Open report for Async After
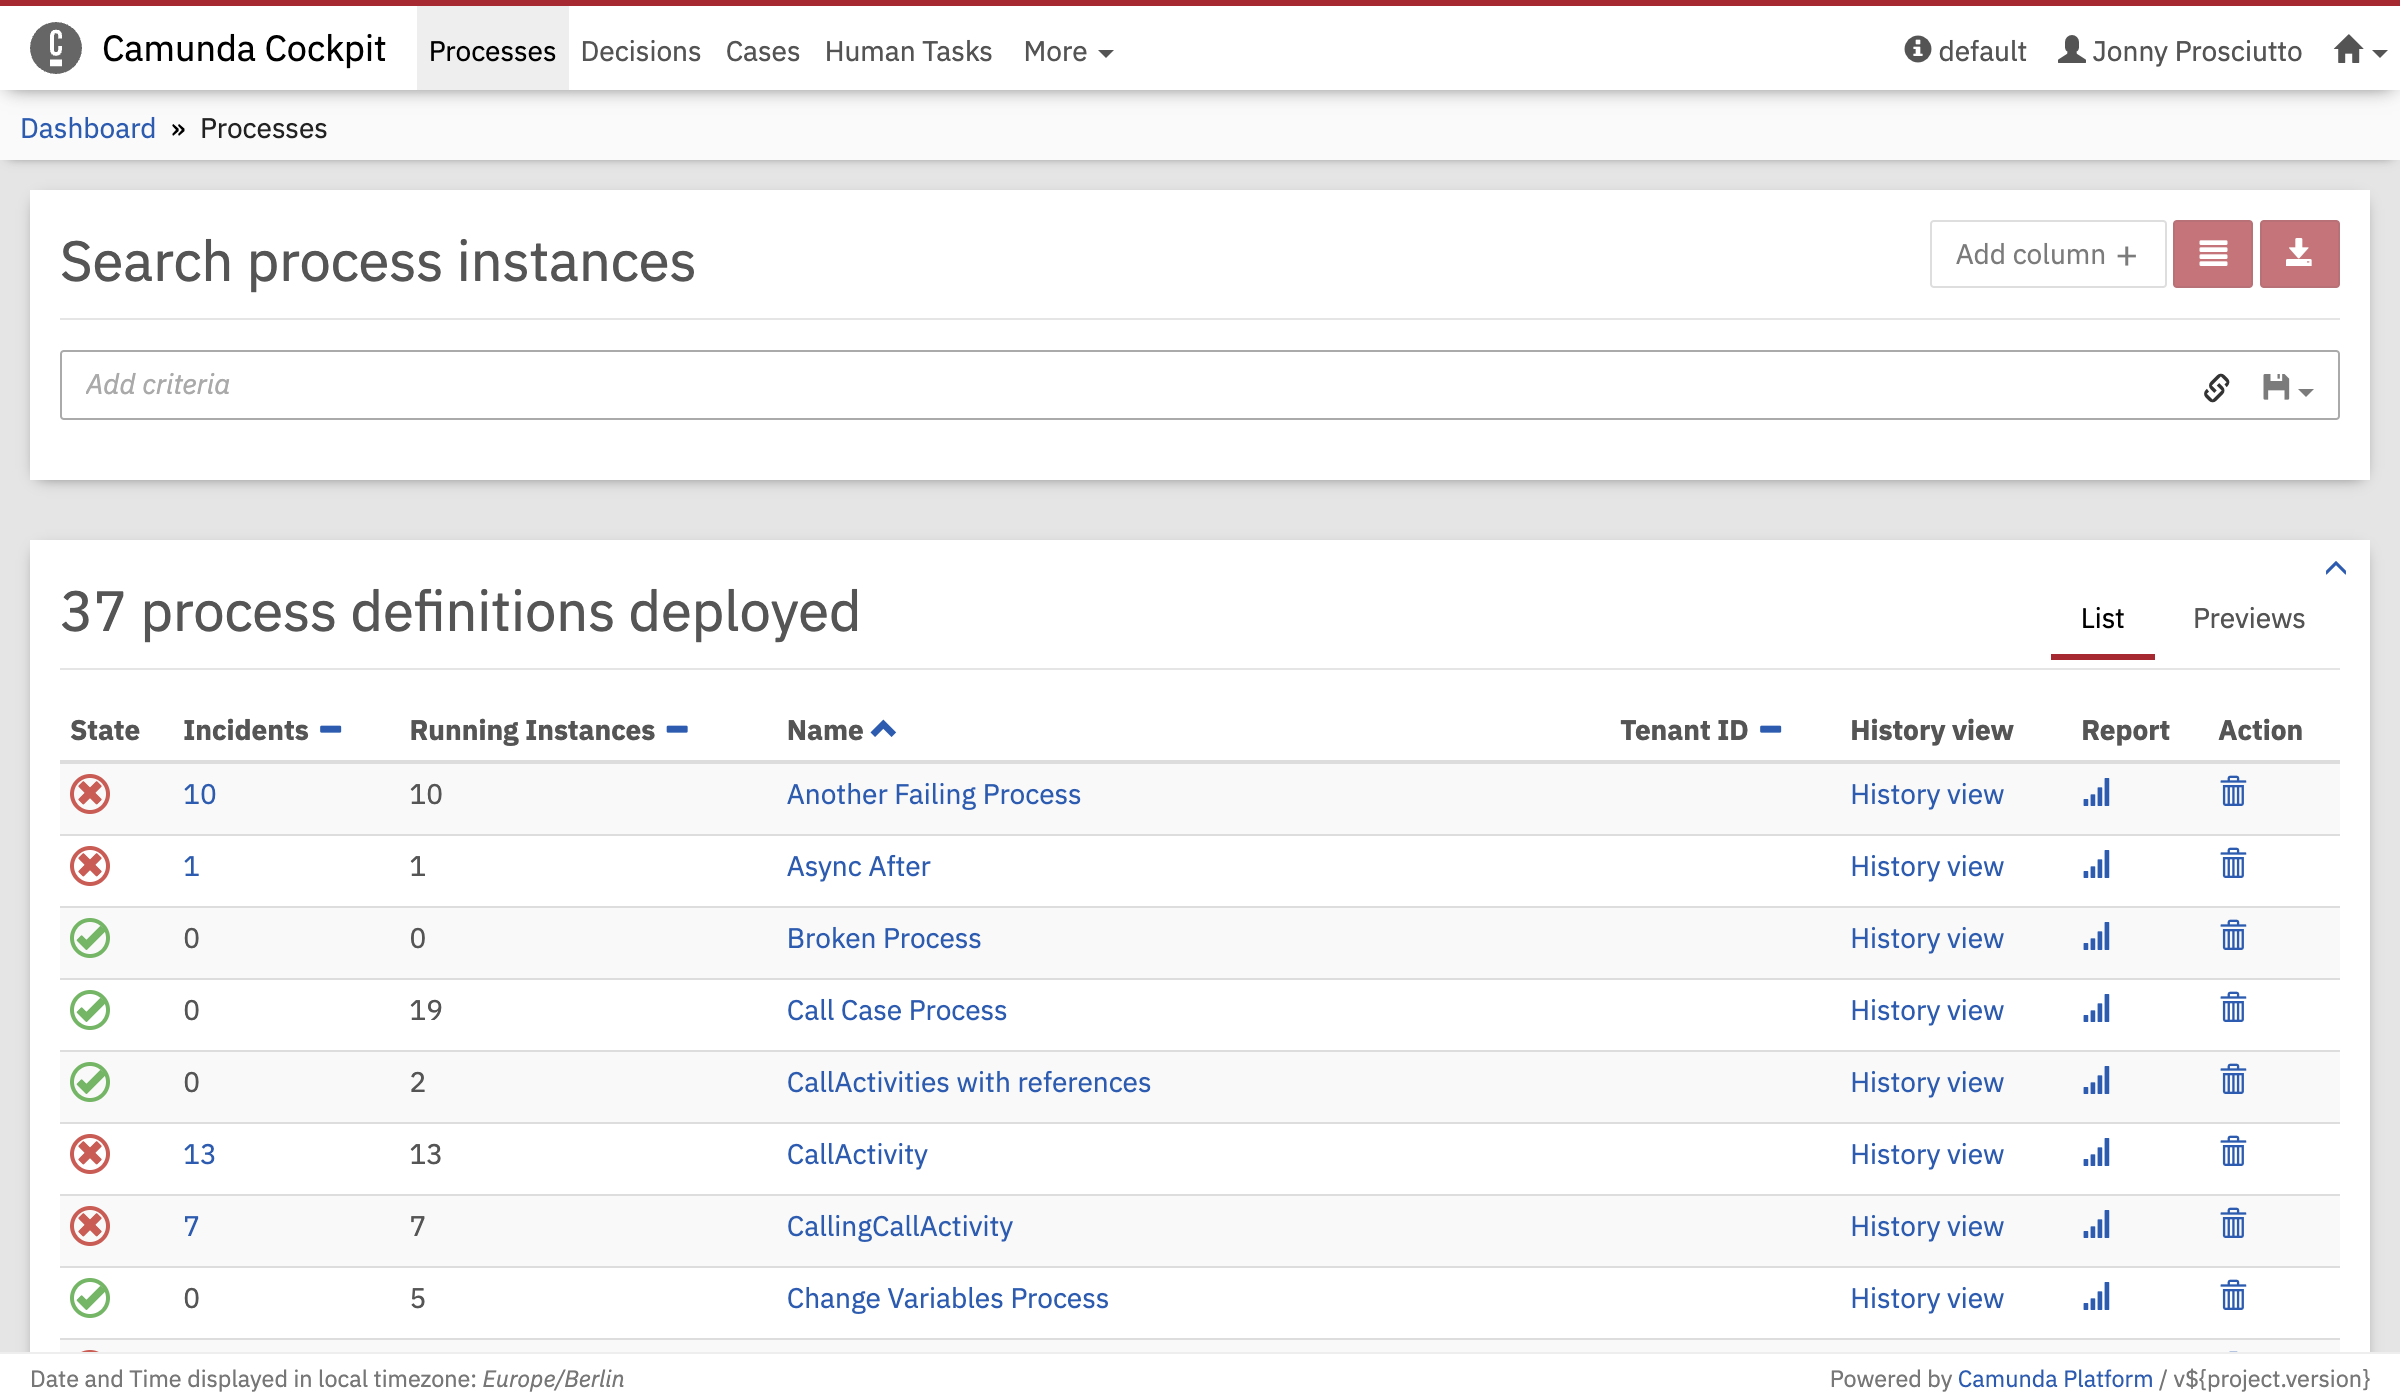This screenshot has width=2400, height=1400. coord(2096,865)
